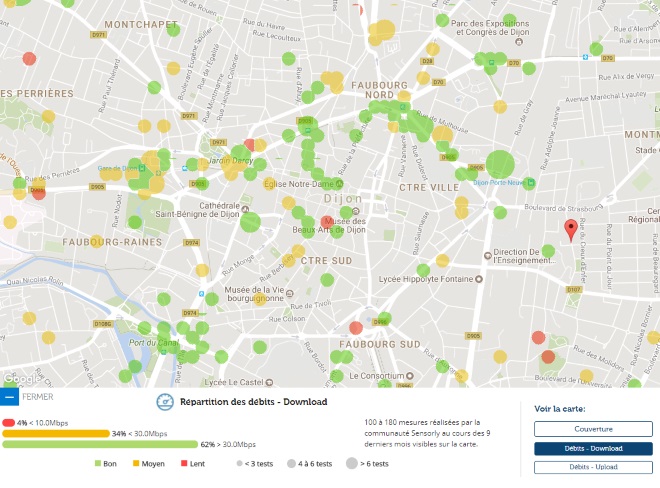660x488 pixels.
Task: Click the MONTCHAPET district label
Action: [x=141, y=24]
